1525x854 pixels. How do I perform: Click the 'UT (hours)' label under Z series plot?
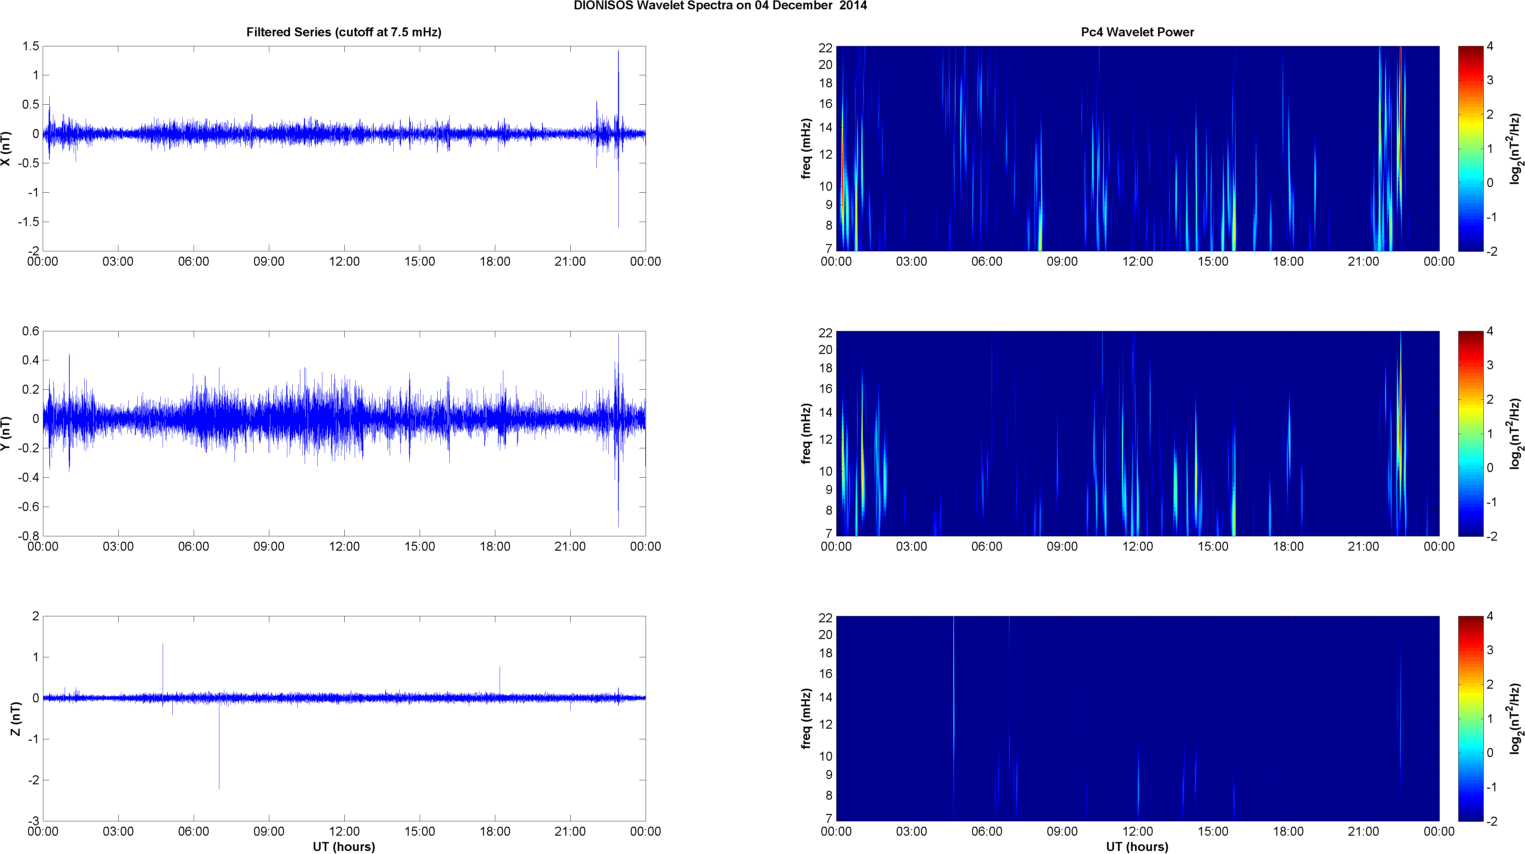[x=344, y=846]
